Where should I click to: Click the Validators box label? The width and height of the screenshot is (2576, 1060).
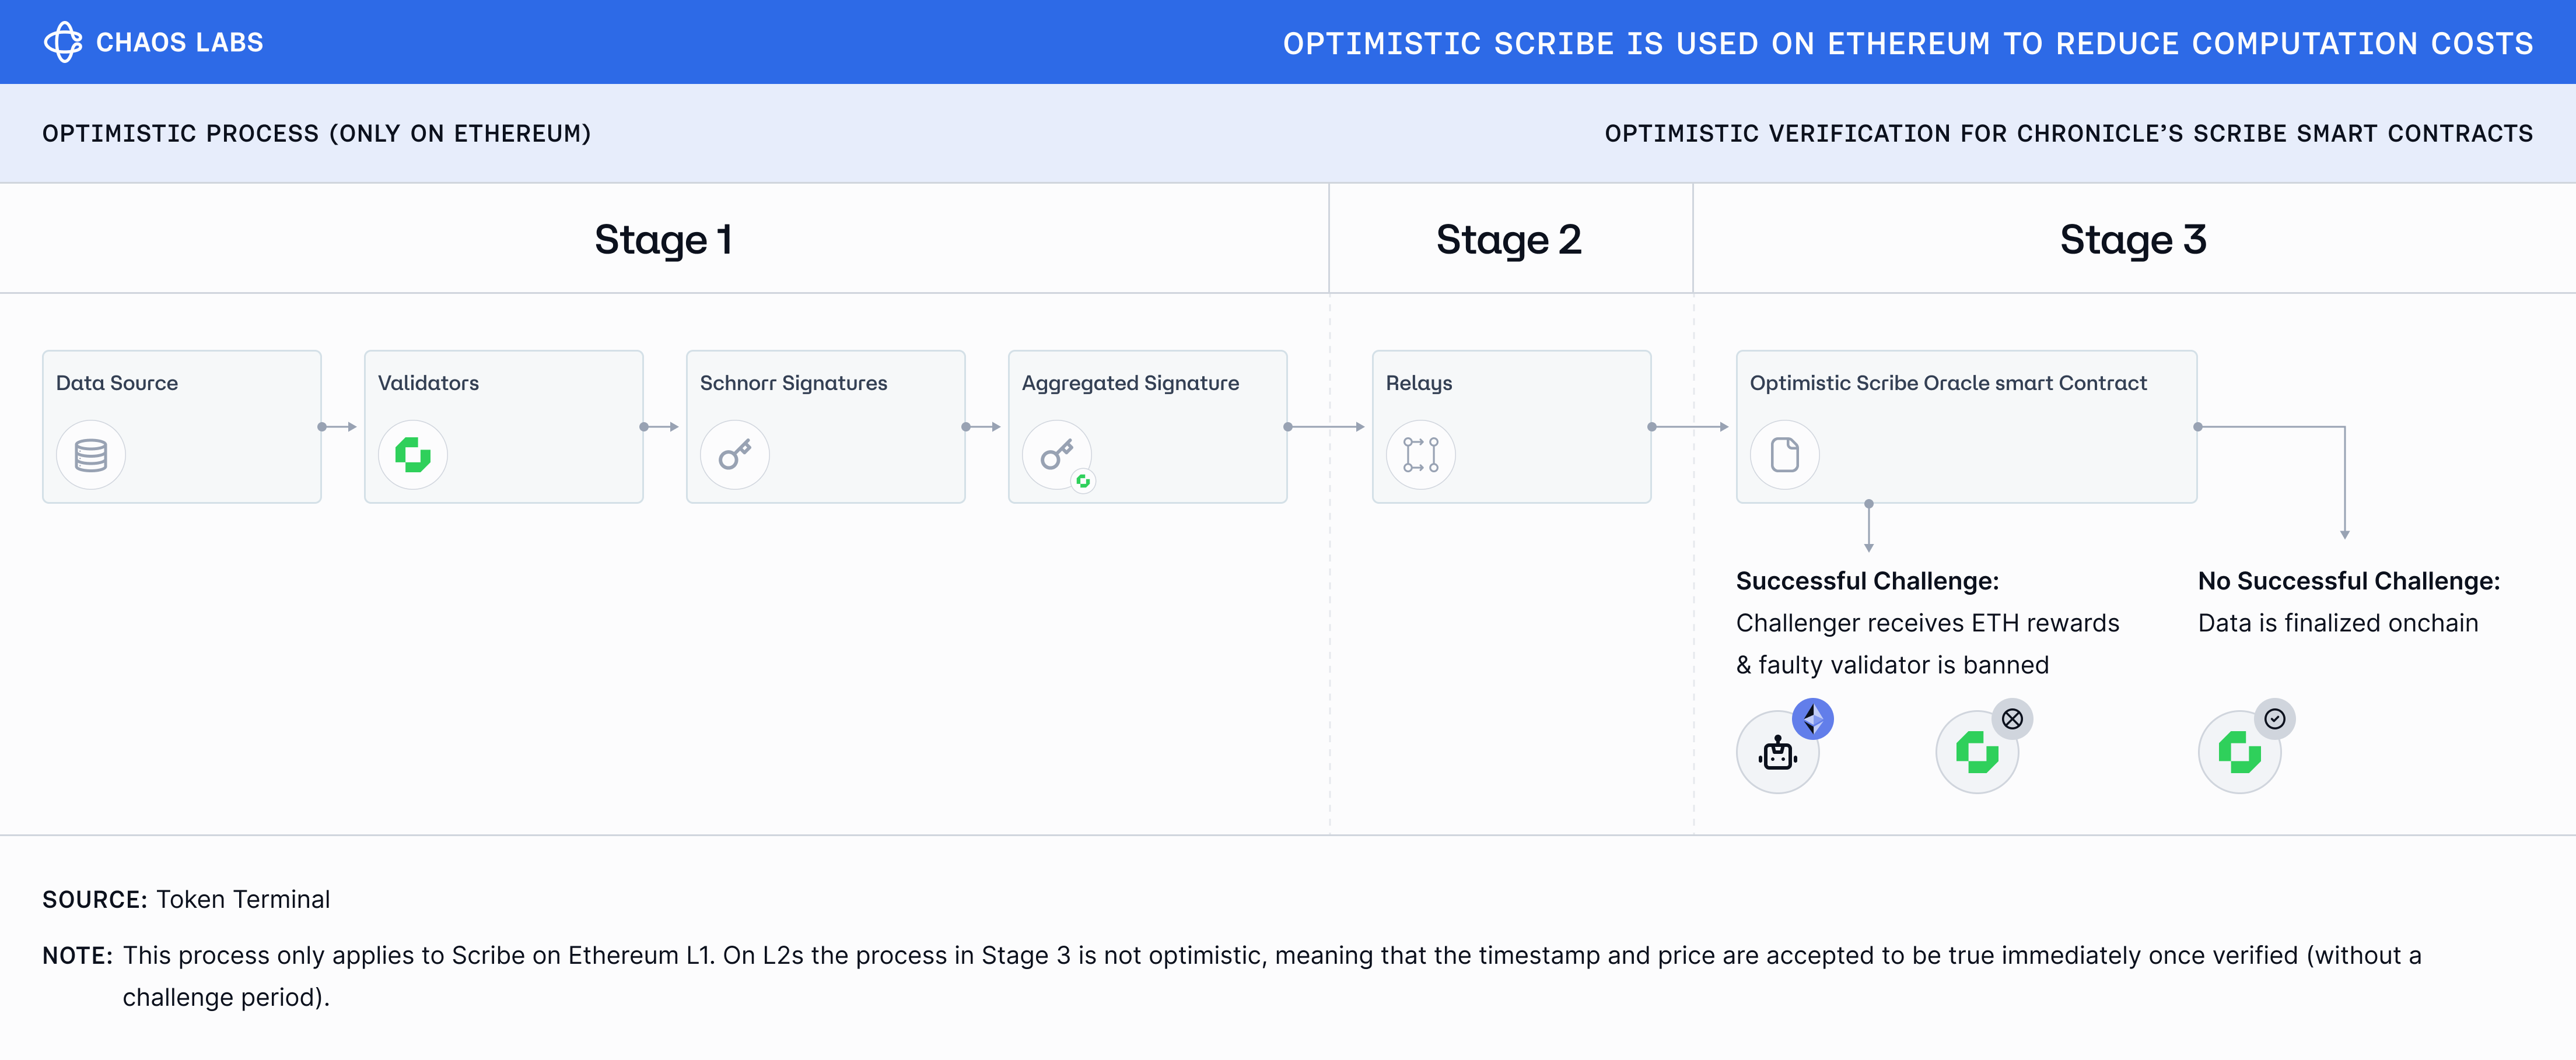(428, 383)
